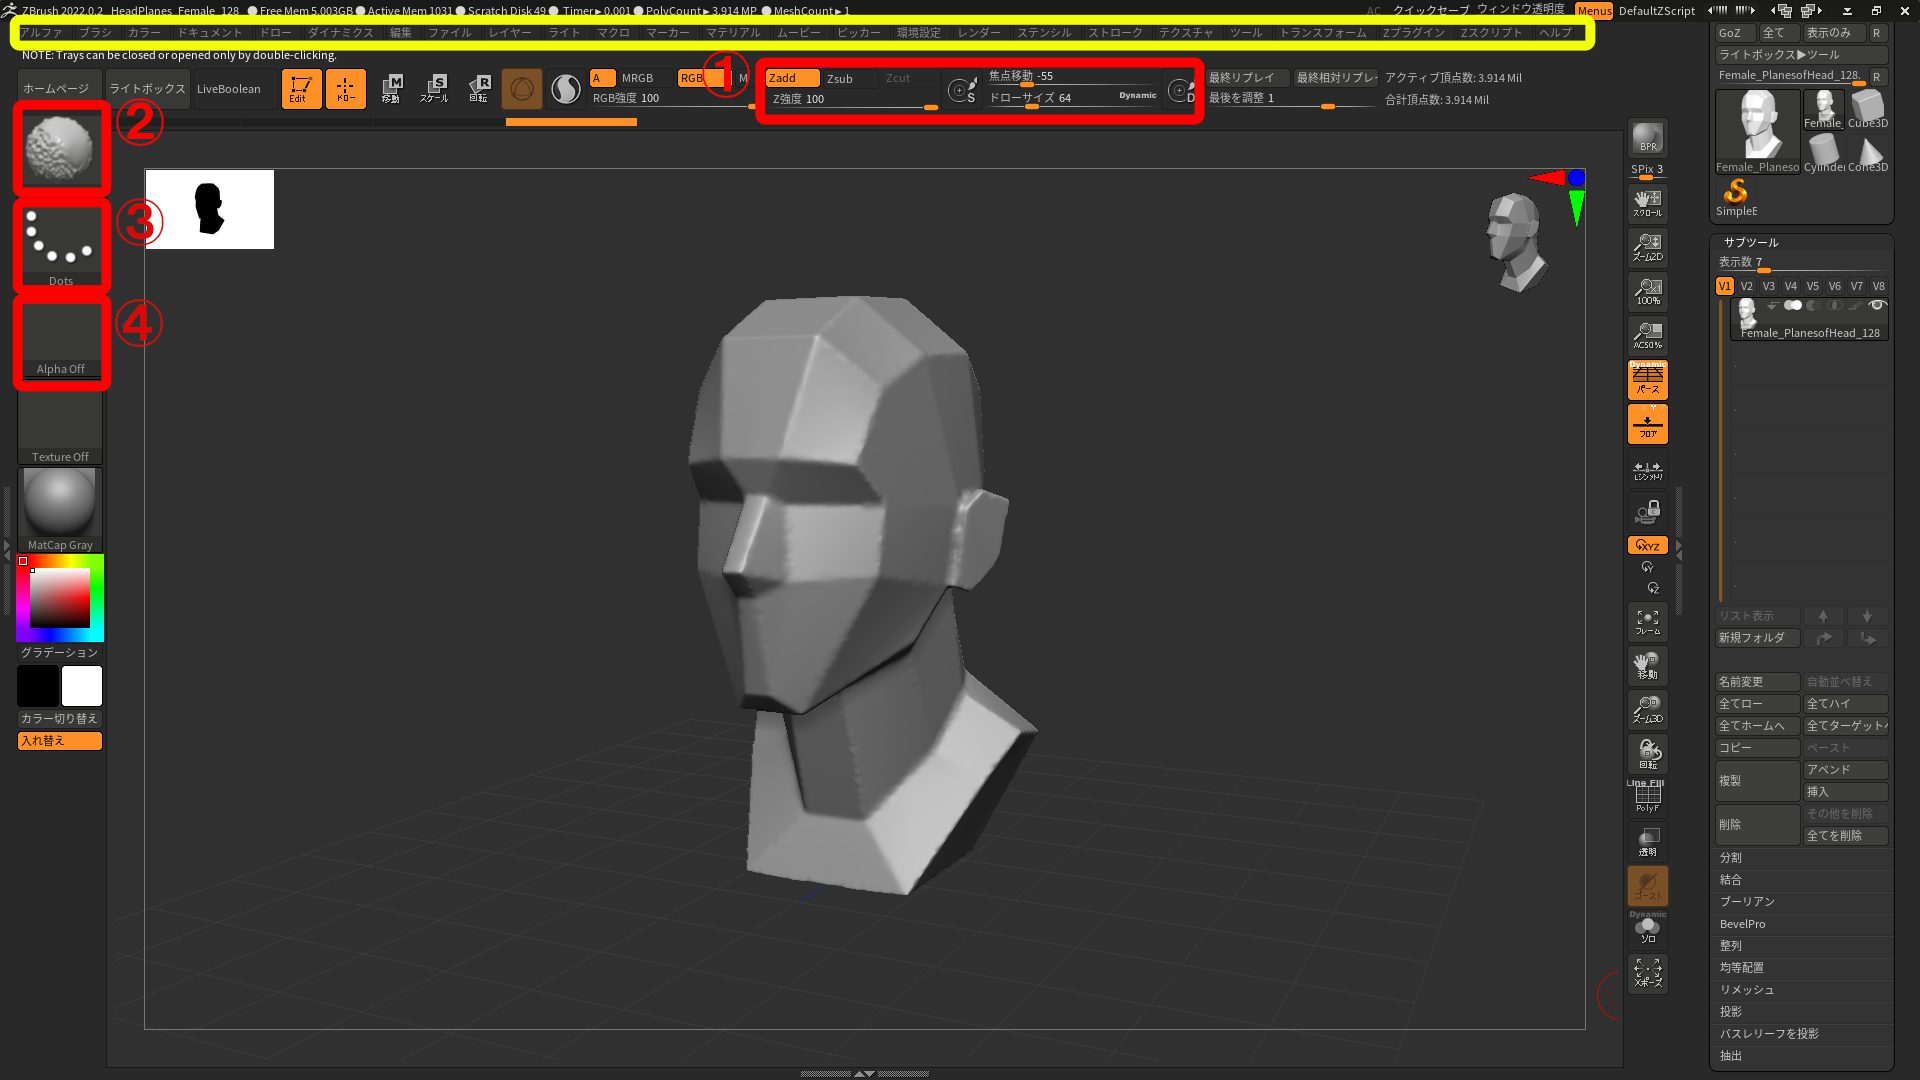Screen dimensions: 1920x1080
Task: Select the Rotate (回転) tool in top shelf
Action: click(x=478, y=88)
